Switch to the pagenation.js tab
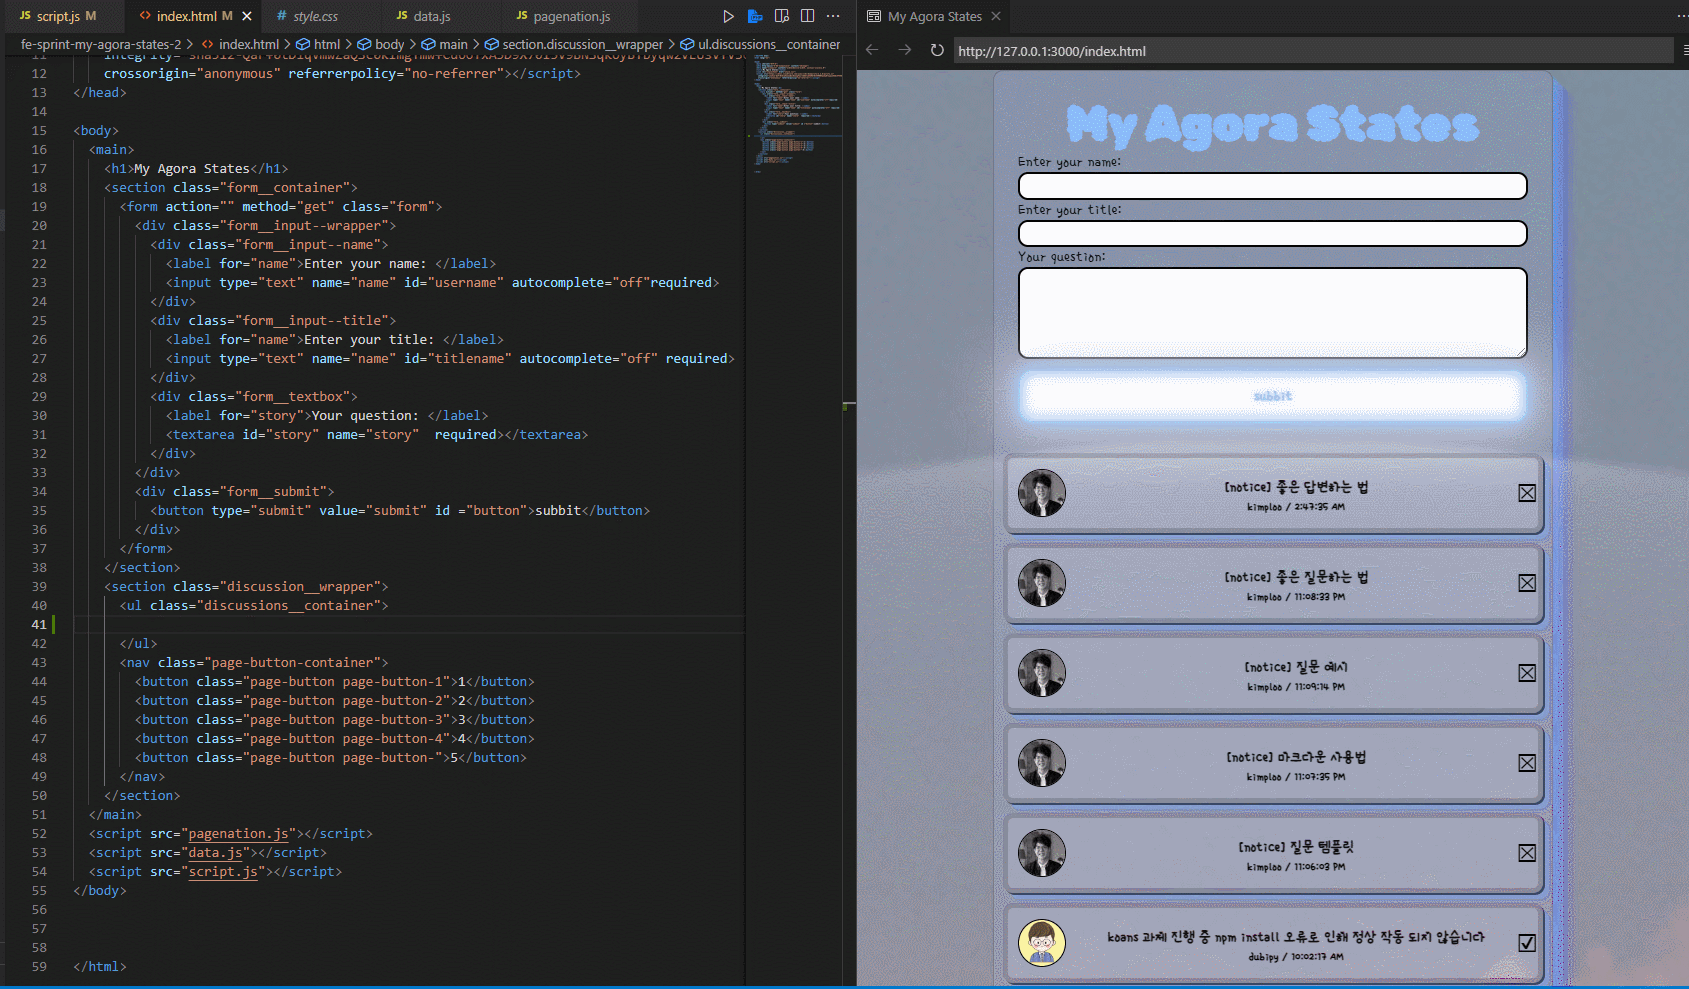The image size is (1689, 989). coord(571,16)
